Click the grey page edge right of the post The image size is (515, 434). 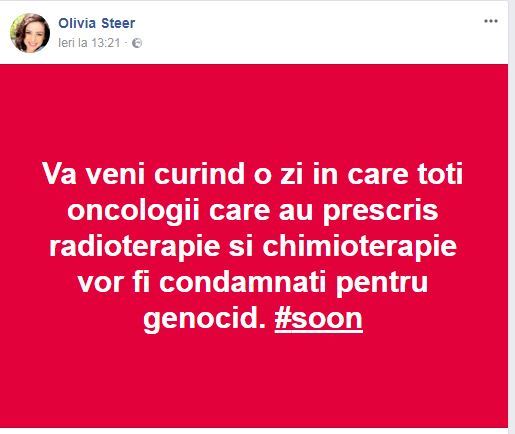click(x=512, y=217)
